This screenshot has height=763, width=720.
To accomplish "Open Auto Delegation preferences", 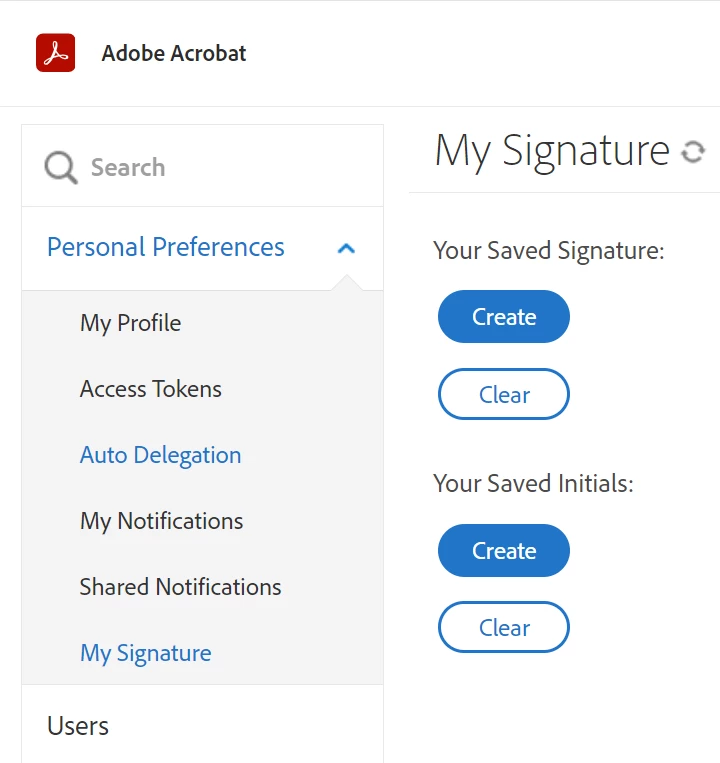I will (x=160, y=455).
